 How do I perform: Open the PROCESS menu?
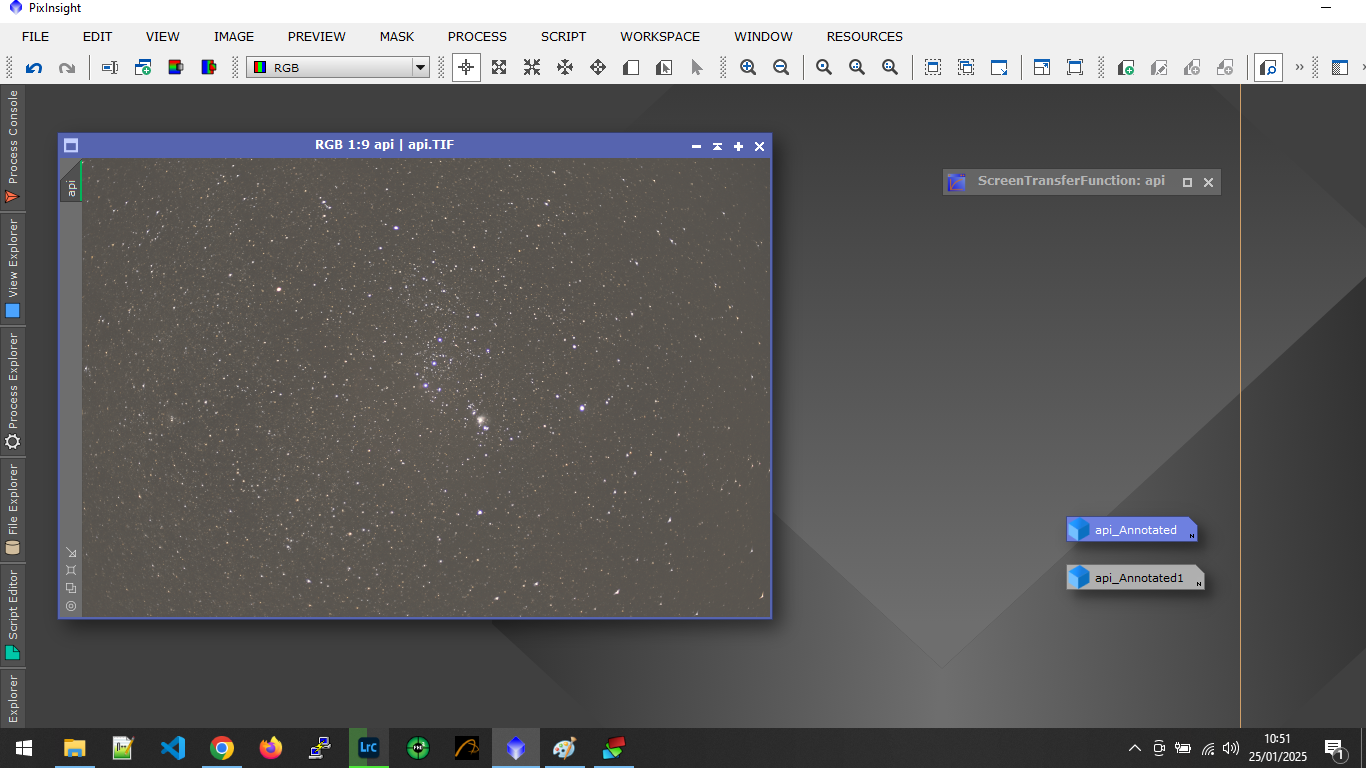pos(477,36)
